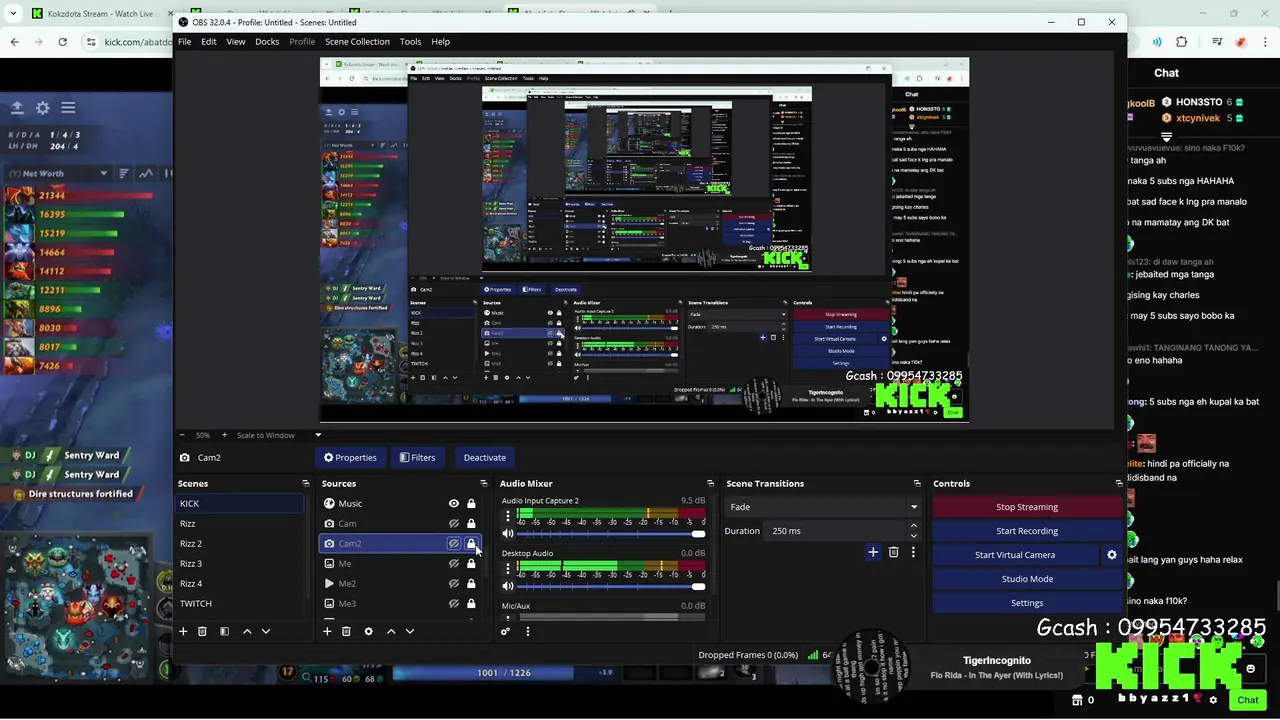Open Cam2 Filters button
1280x720 pixels.
pyautogui.click(x=417, y=457)
